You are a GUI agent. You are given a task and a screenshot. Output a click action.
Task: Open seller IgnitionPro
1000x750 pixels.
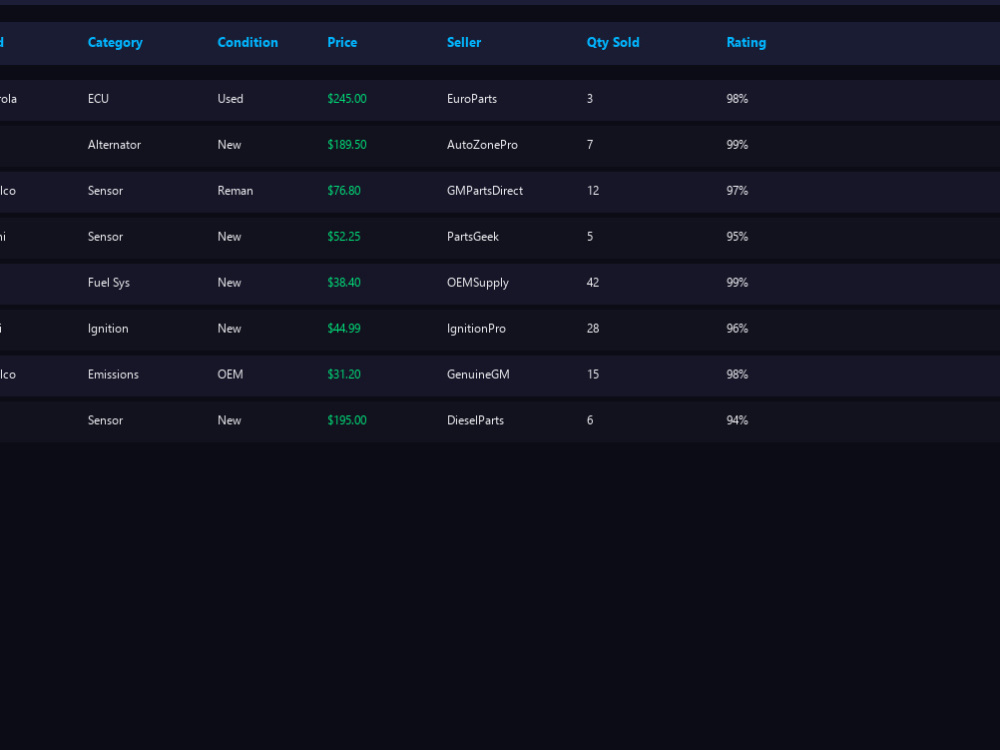point(476,328)
